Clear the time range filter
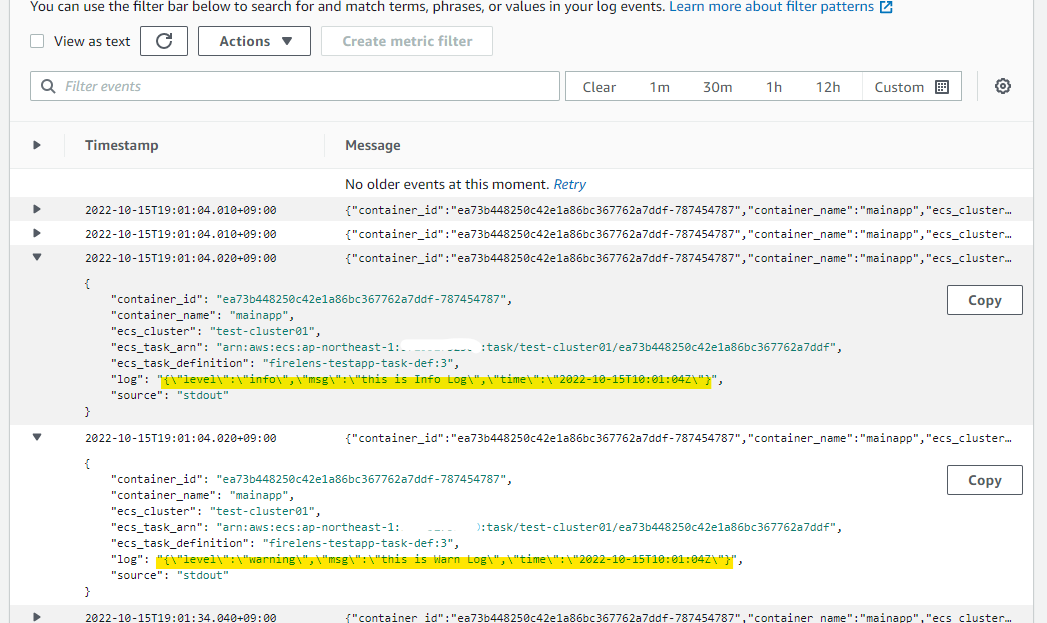 coord(599,87)
